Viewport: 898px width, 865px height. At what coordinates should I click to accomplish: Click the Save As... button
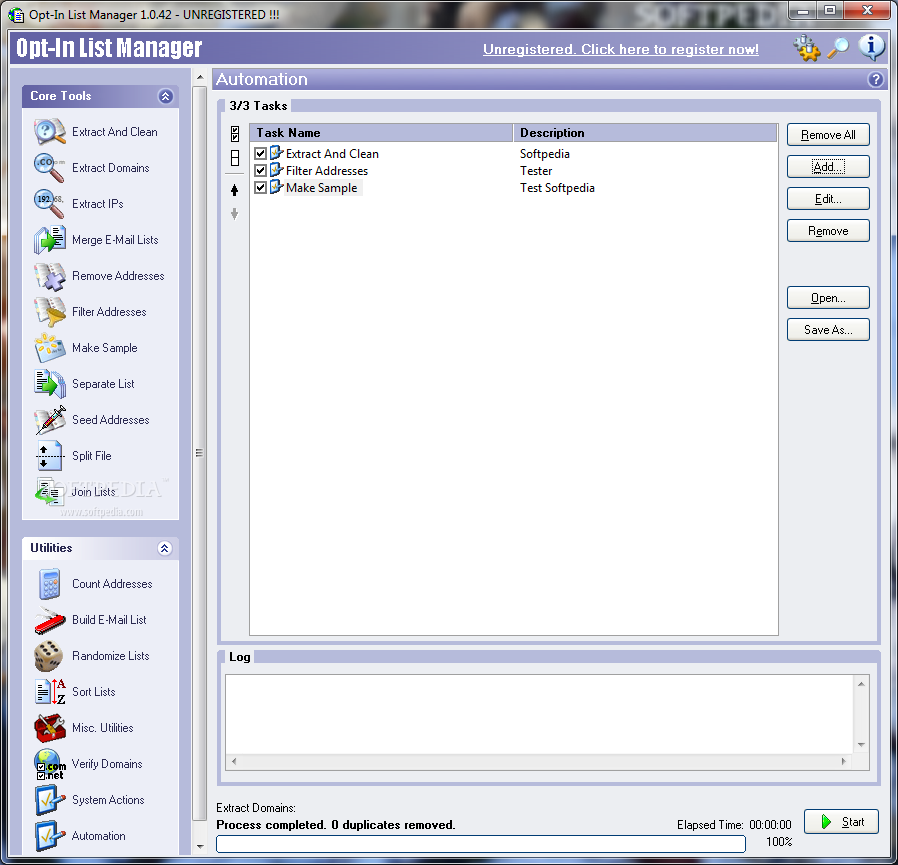[828, 330]
